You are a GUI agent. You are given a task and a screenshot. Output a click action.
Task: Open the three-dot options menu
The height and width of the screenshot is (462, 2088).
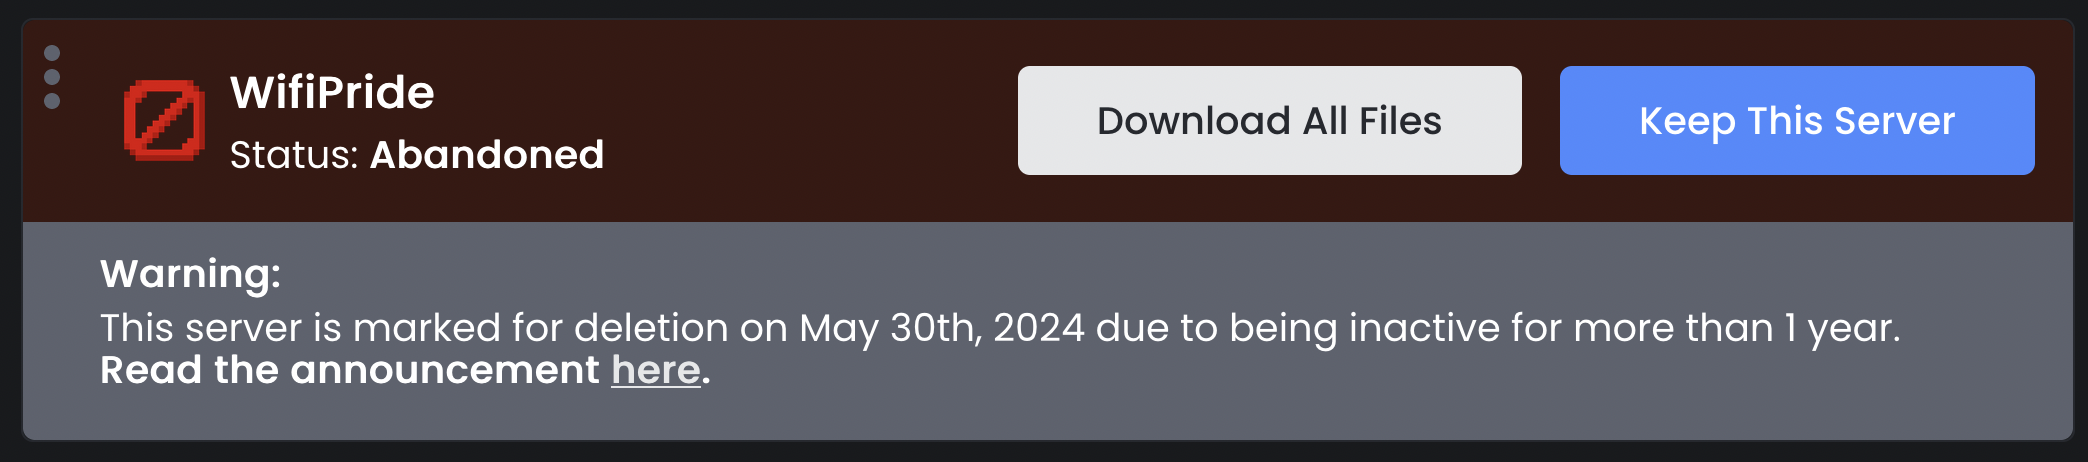tap(52, 77)
